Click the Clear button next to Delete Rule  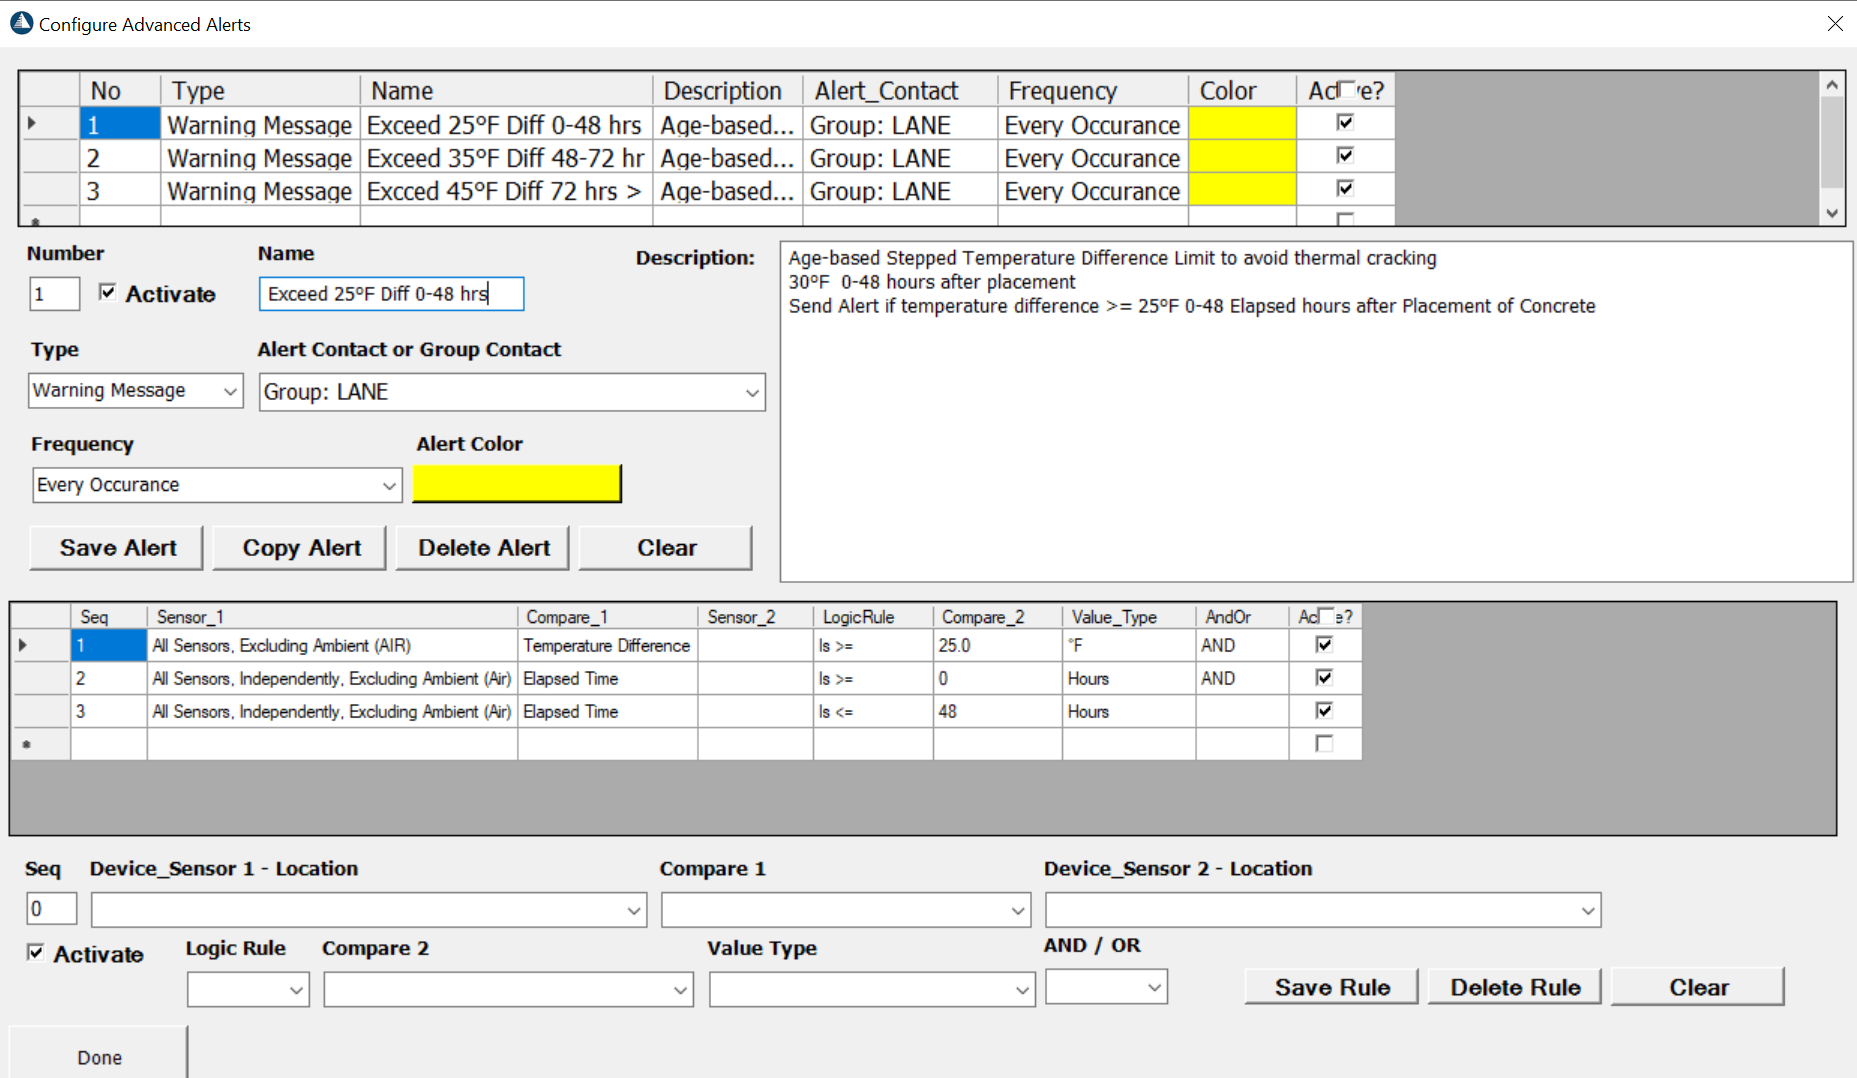[1698, 987]
